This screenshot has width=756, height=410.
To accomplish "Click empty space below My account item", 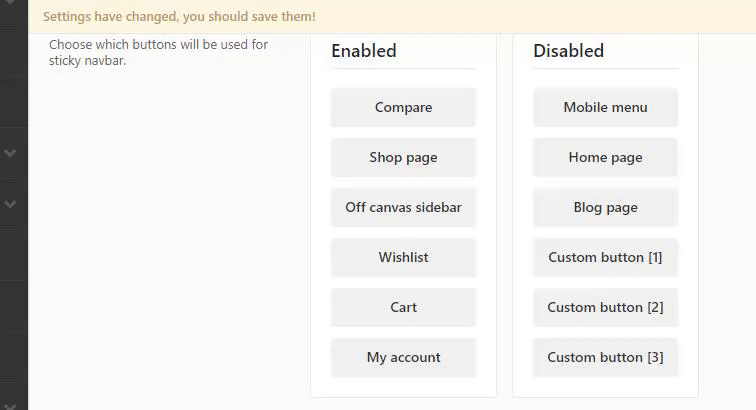I will pos(403,387).
